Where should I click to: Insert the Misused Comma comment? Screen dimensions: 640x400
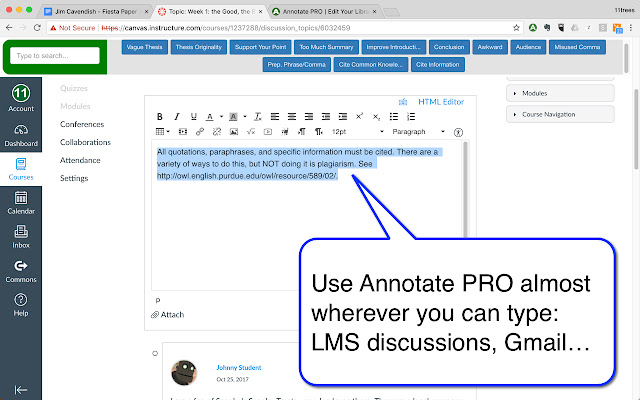577,47
